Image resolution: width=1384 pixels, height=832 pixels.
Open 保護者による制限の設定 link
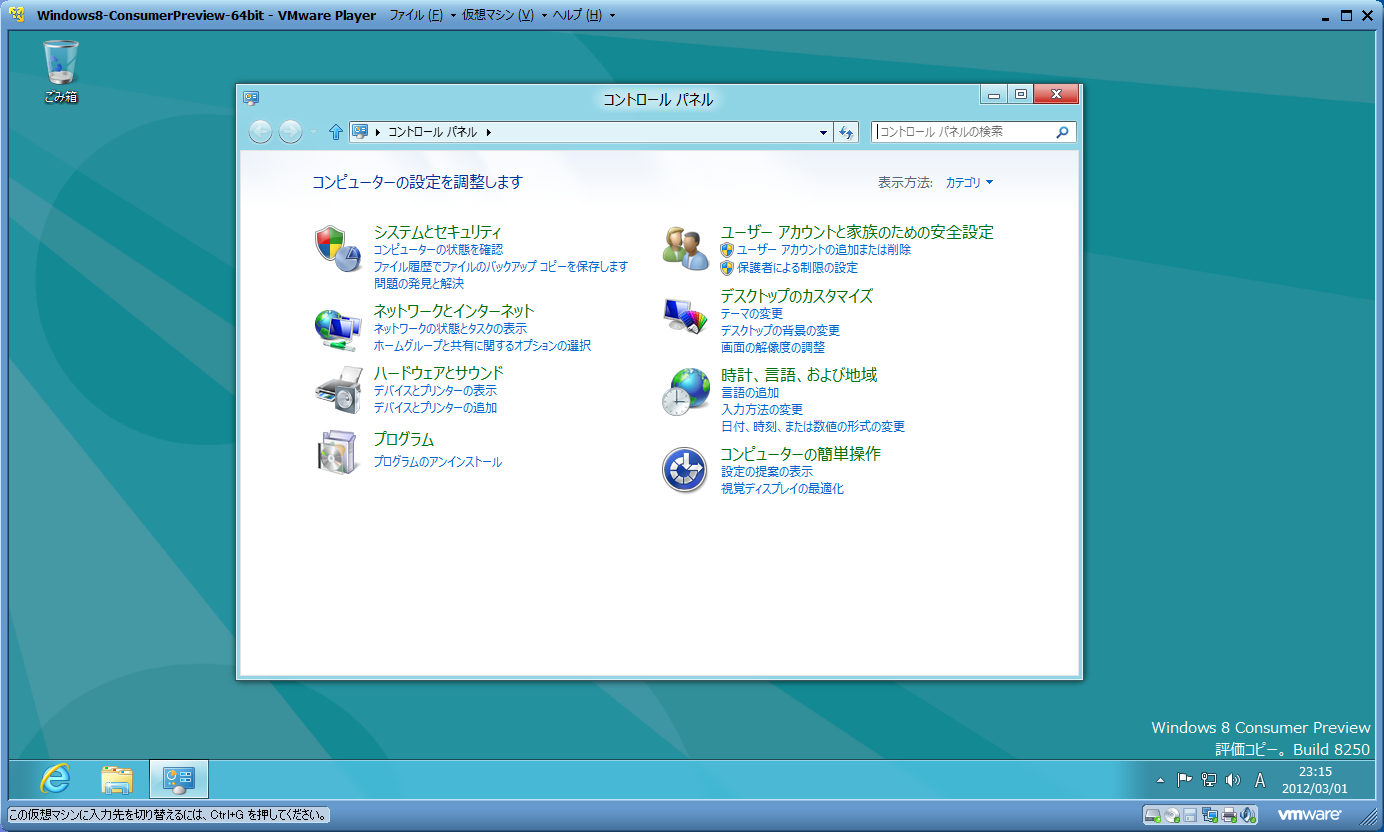[797, 268]
